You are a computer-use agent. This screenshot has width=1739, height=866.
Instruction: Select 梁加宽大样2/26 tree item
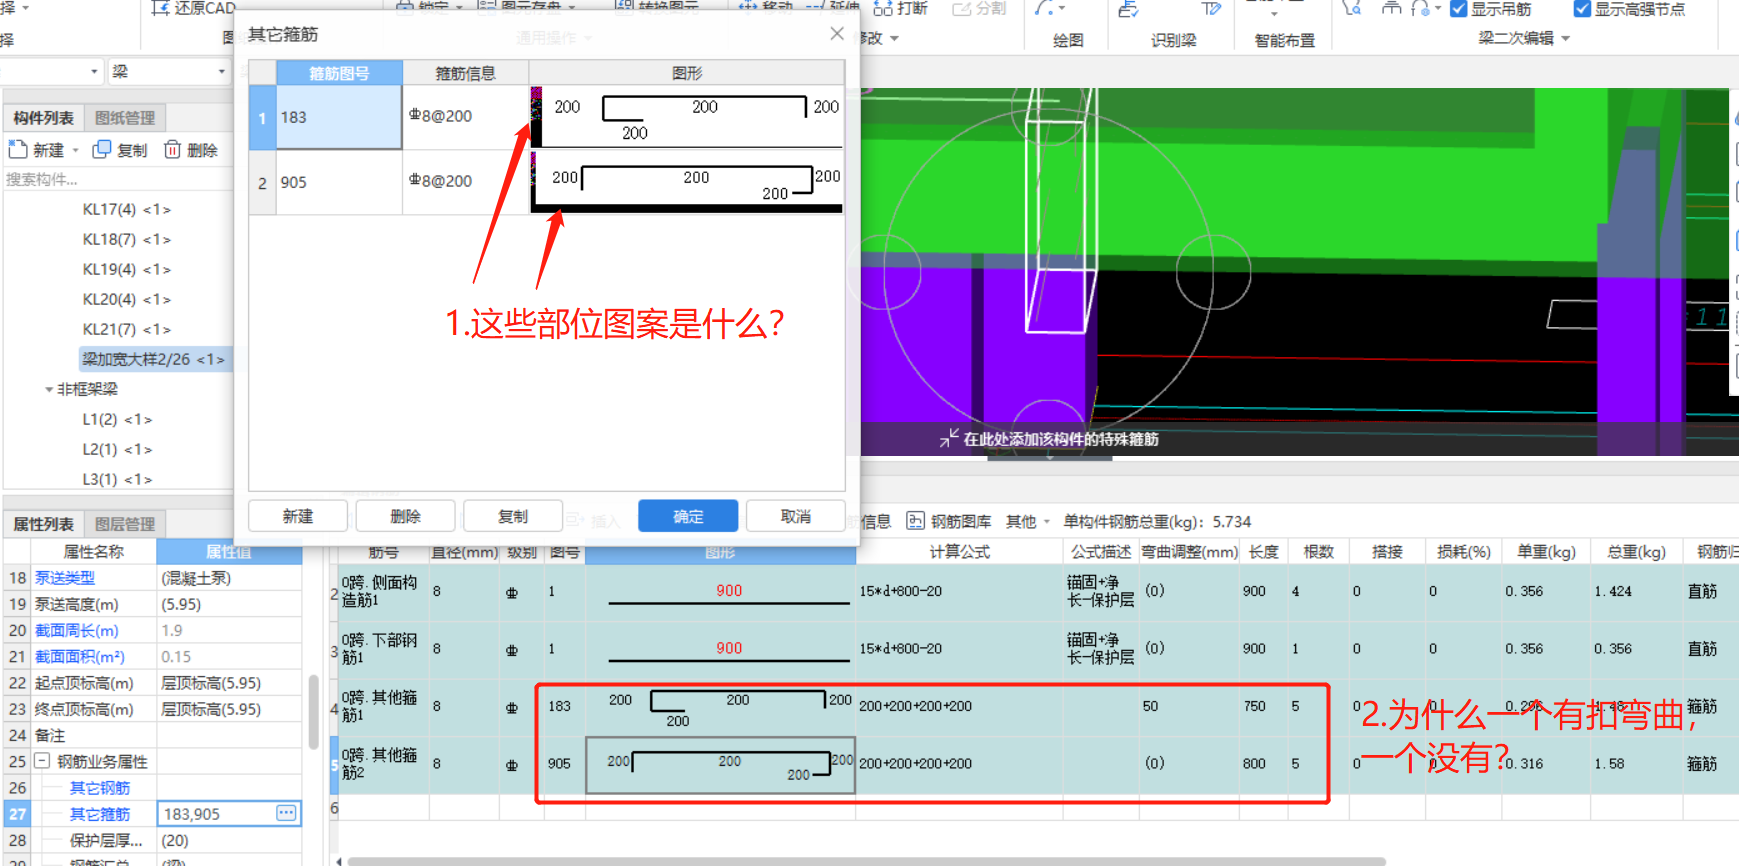(153, 359)
